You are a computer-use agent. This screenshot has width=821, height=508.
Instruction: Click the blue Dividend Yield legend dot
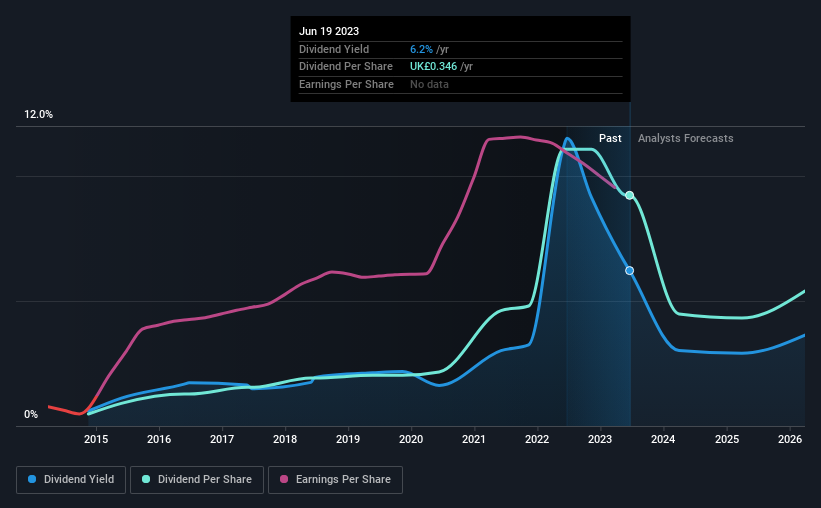(x=32, y=479)
